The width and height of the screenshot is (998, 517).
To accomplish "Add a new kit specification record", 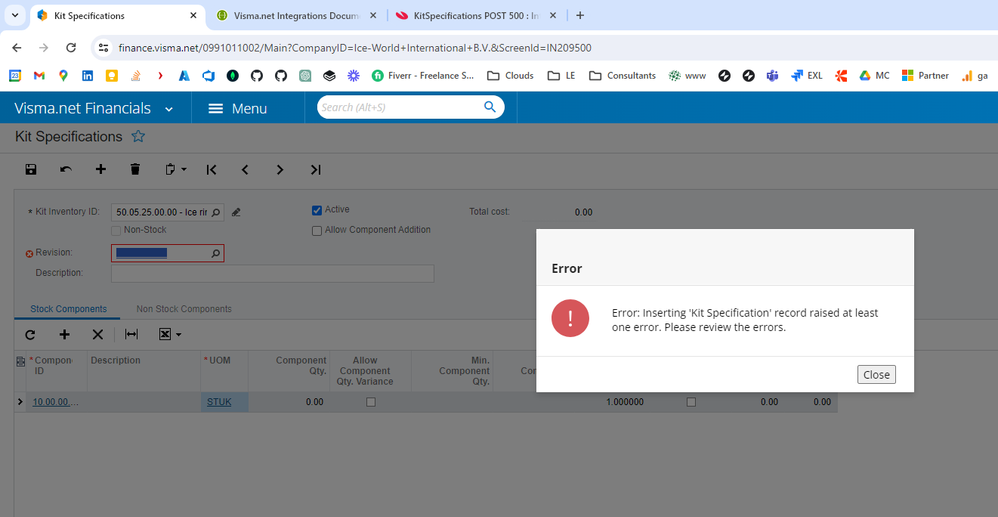I will [x=101, y=169].
